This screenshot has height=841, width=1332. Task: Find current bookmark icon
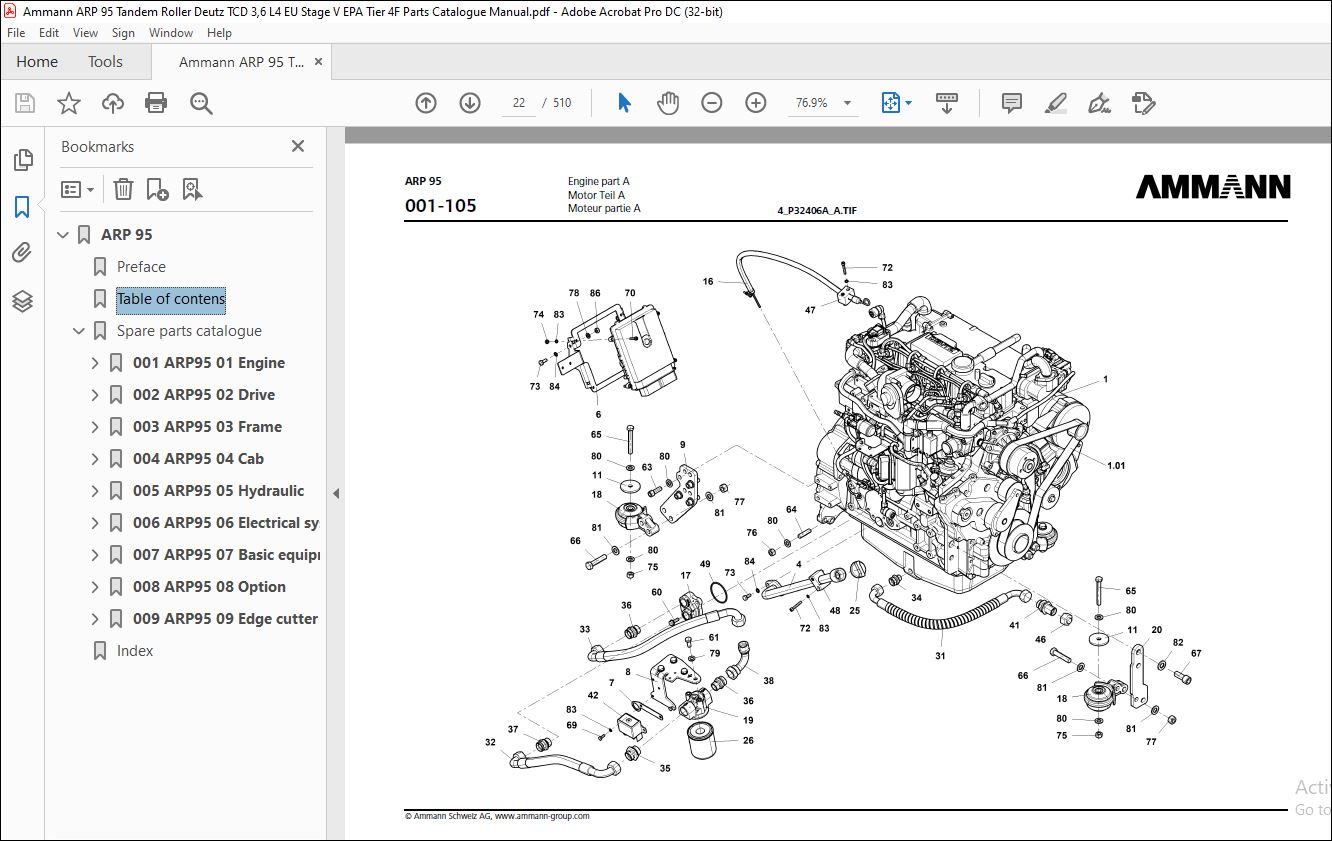[x=193, y=189]
